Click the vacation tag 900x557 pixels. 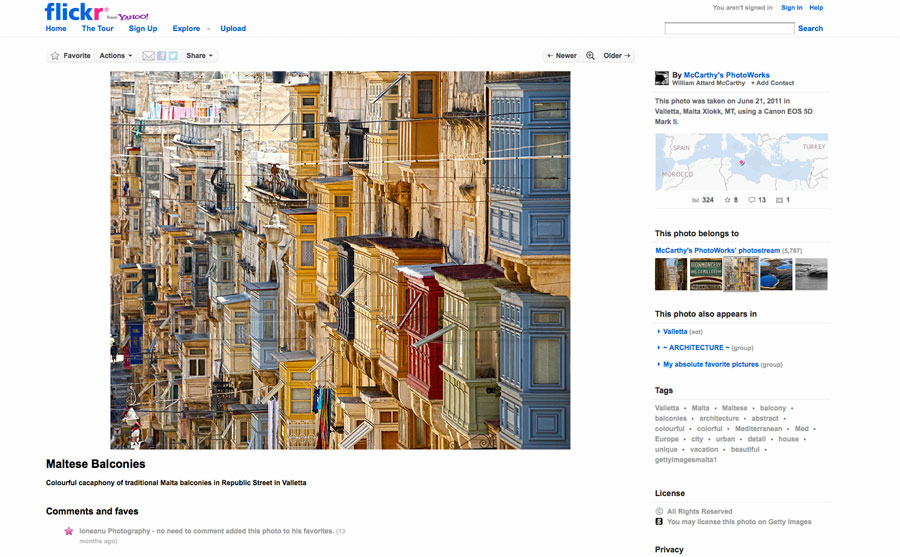pos(704,449)
